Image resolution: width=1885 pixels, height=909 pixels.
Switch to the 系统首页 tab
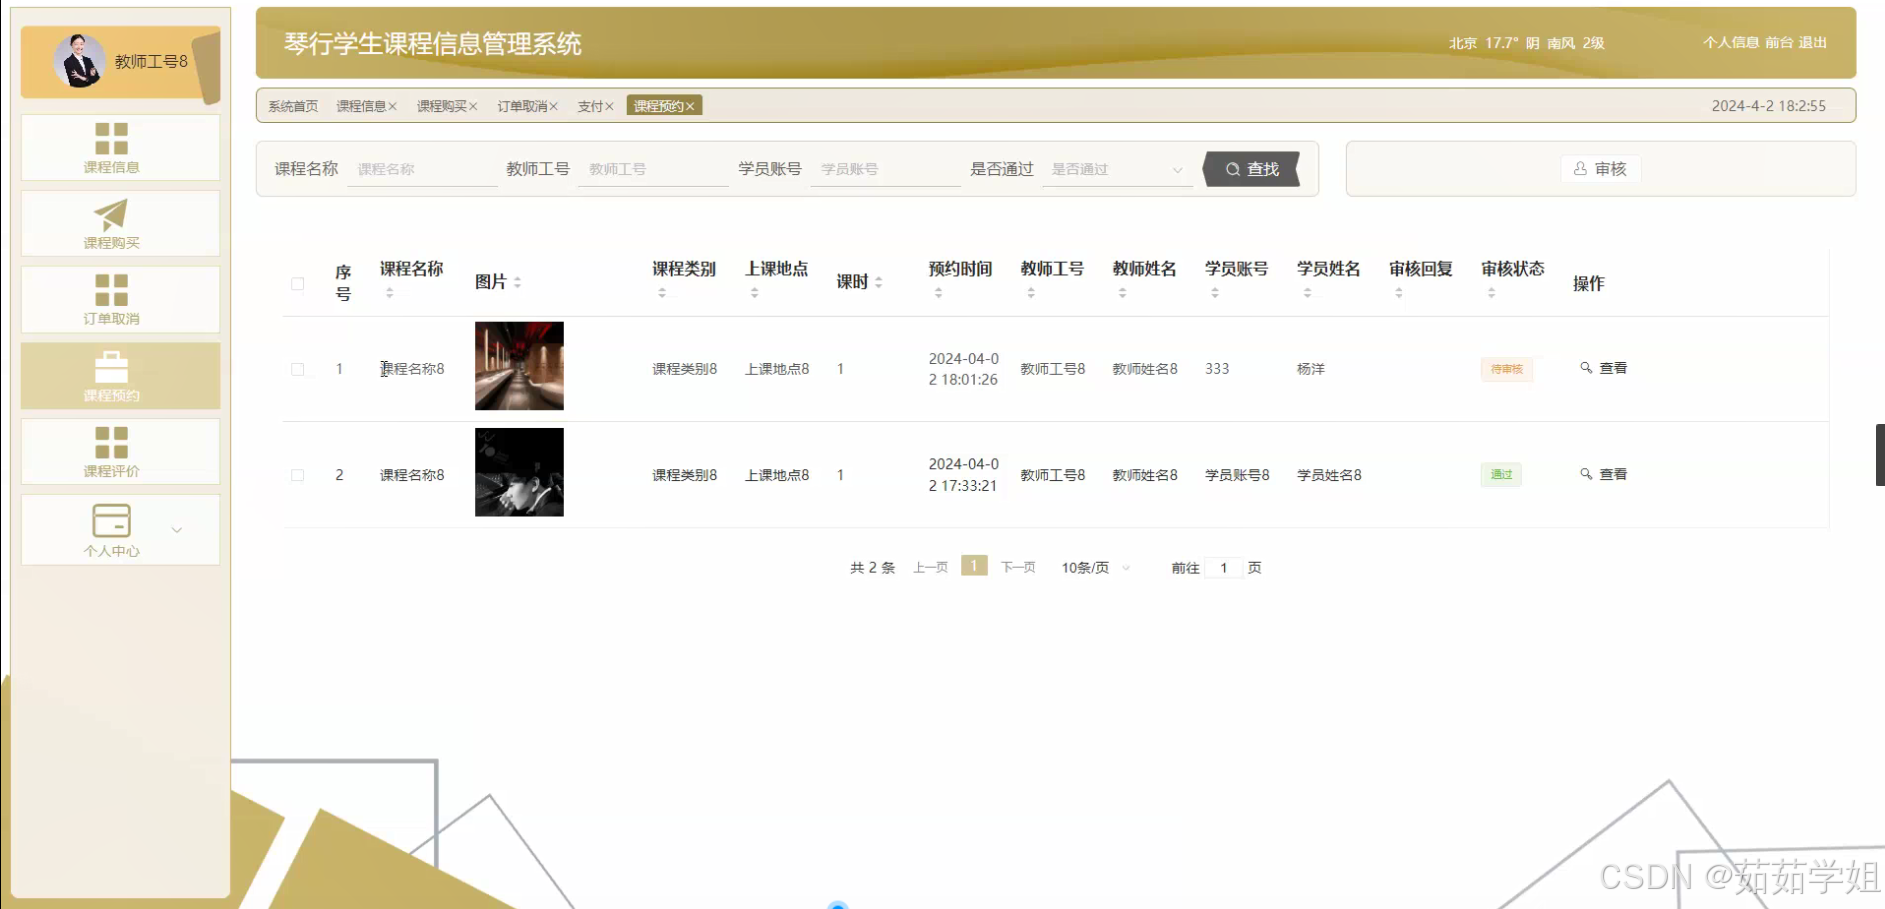[x=293, y=106]
